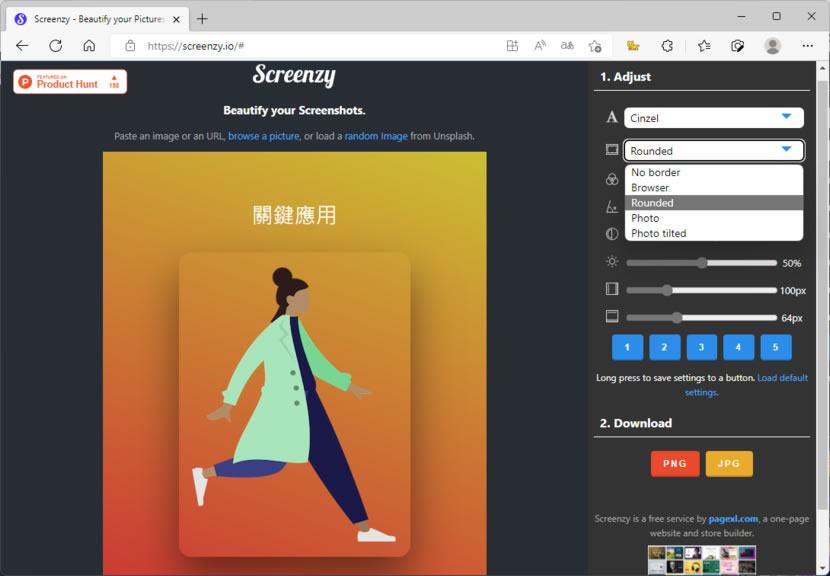Click the walking woman illustration card

pos(295,404)
